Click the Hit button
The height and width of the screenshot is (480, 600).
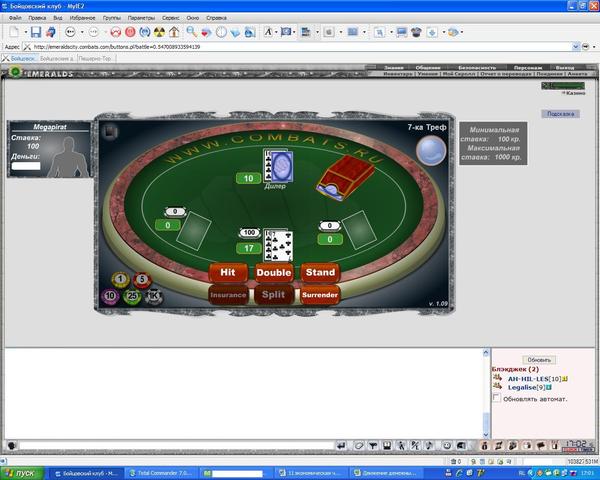(x=228, y=273)
